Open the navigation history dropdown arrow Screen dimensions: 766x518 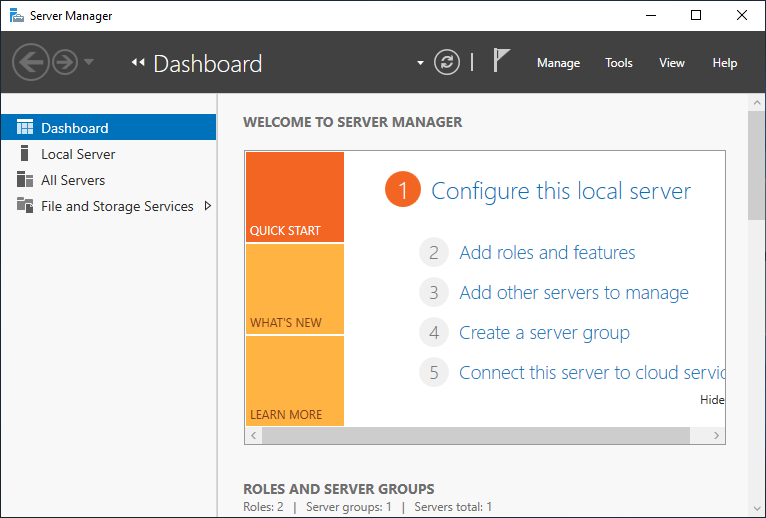pyautogui.click(x=89, y=63)
